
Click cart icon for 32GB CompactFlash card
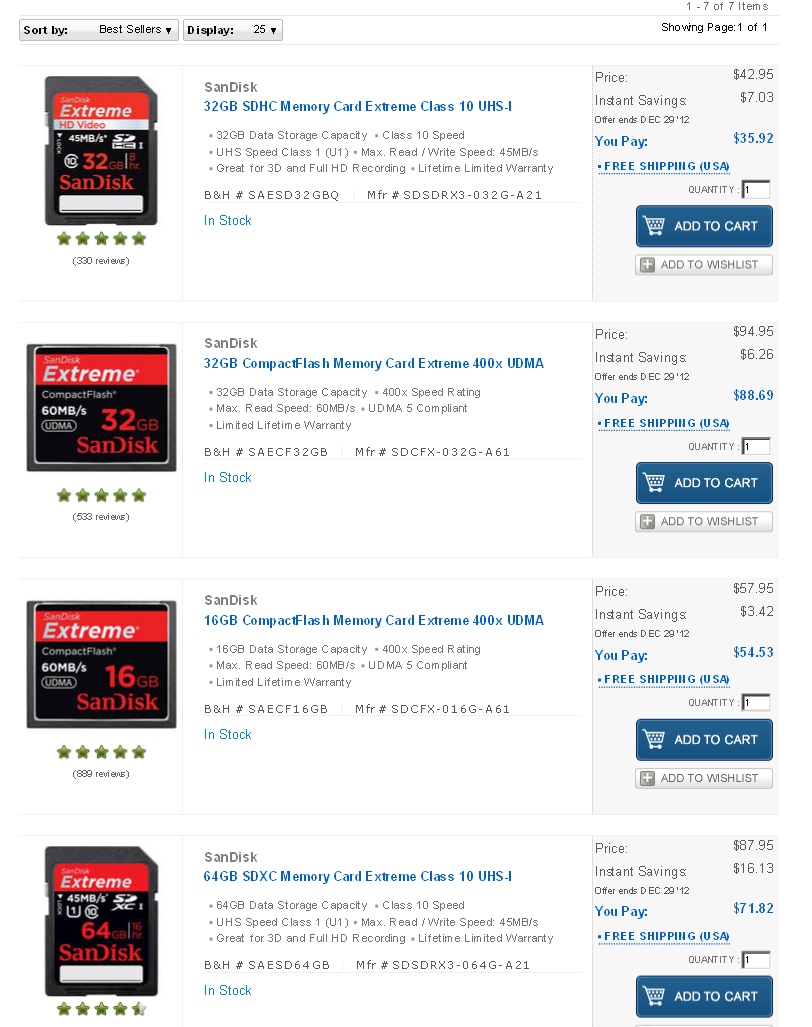tap(654, 483)
